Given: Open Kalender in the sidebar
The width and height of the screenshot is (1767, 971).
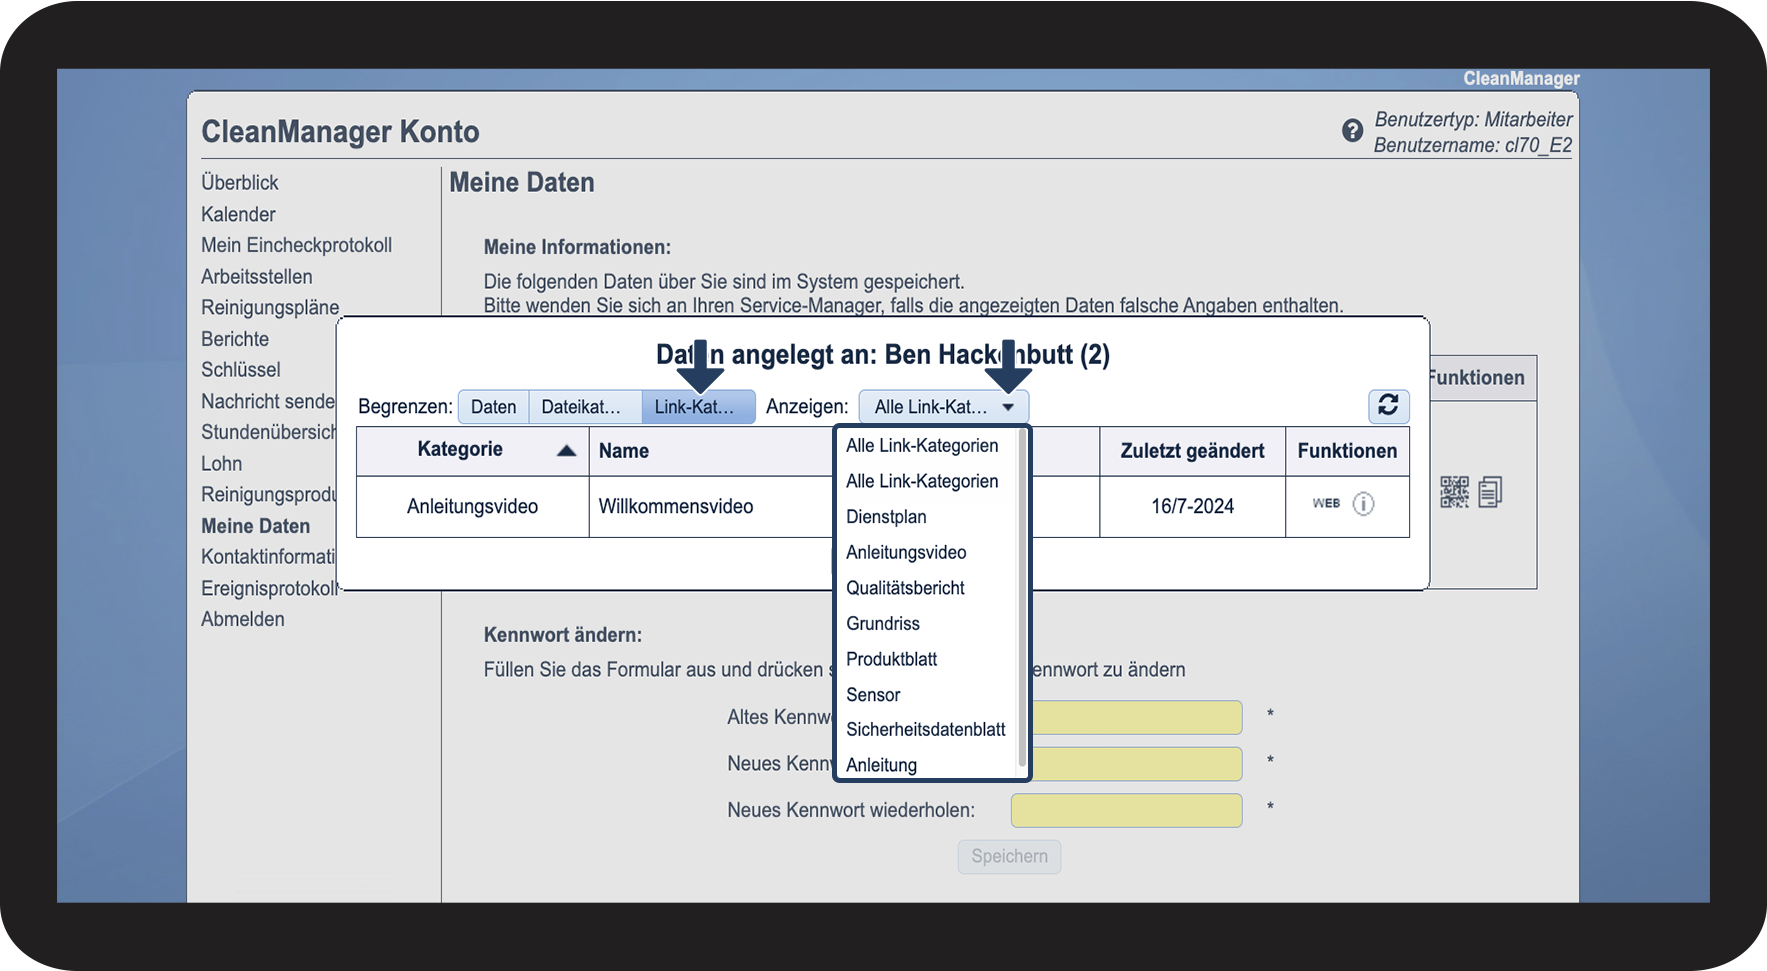Looking at the screenshot, I should click(x=238, y=215).
